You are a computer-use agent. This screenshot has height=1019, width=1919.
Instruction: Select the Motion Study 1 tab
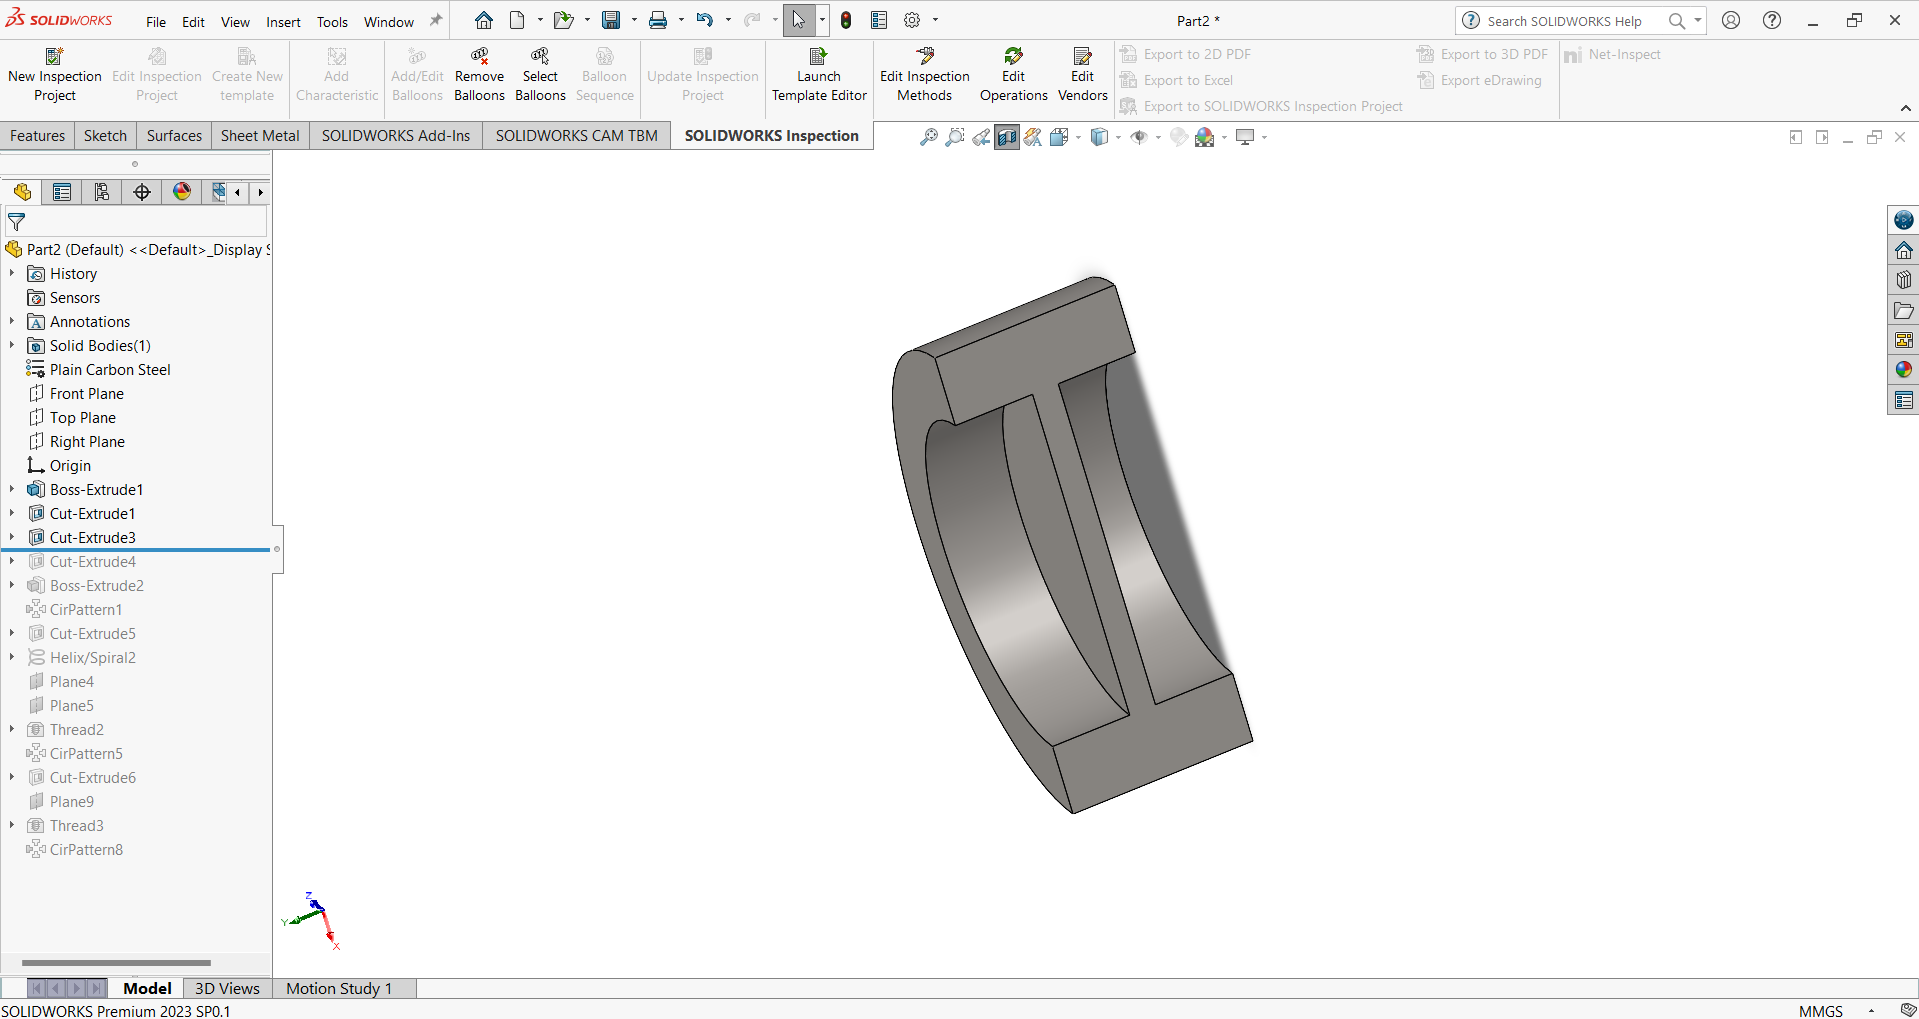(338, 988)
